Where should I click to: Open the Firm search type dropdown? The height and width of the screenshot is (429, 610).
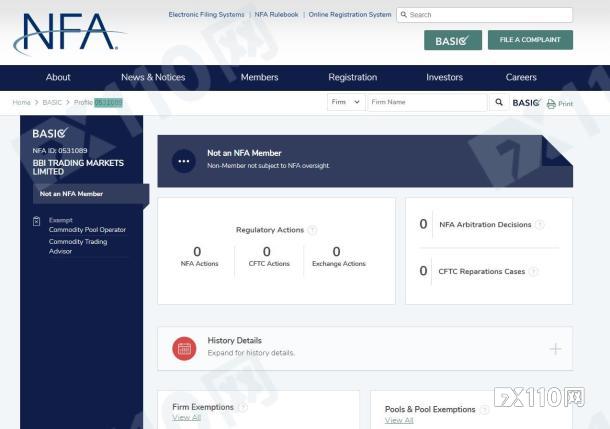[346, 102]
